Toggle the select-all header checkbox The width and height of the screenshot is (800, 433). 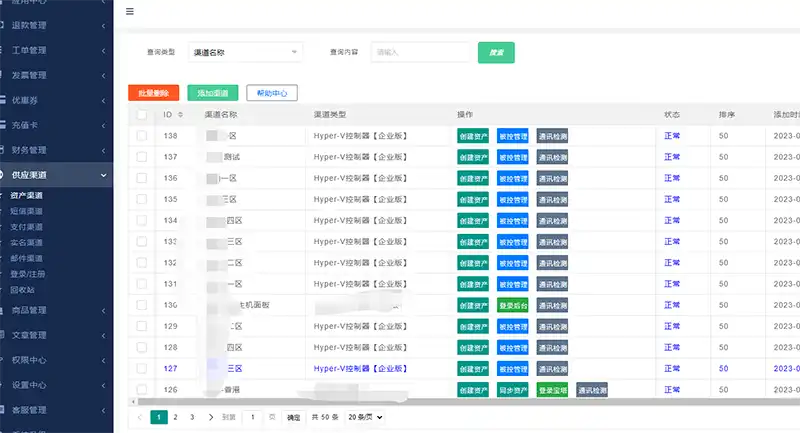(142, 115)
